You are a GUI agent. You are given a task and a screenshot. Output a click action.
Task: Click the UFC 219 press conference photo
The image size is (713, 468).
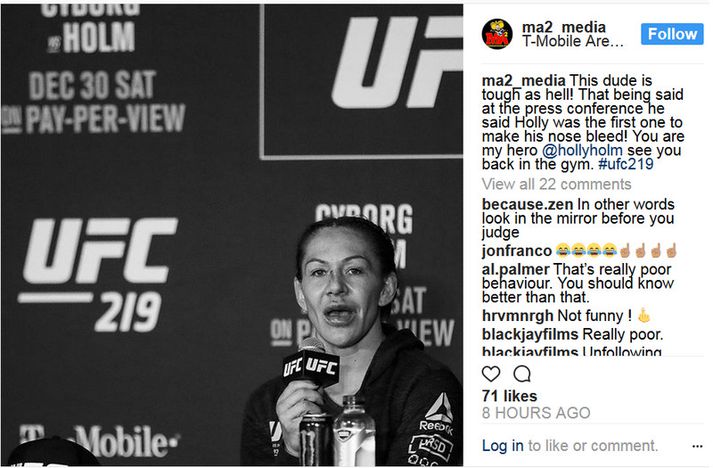232,235
